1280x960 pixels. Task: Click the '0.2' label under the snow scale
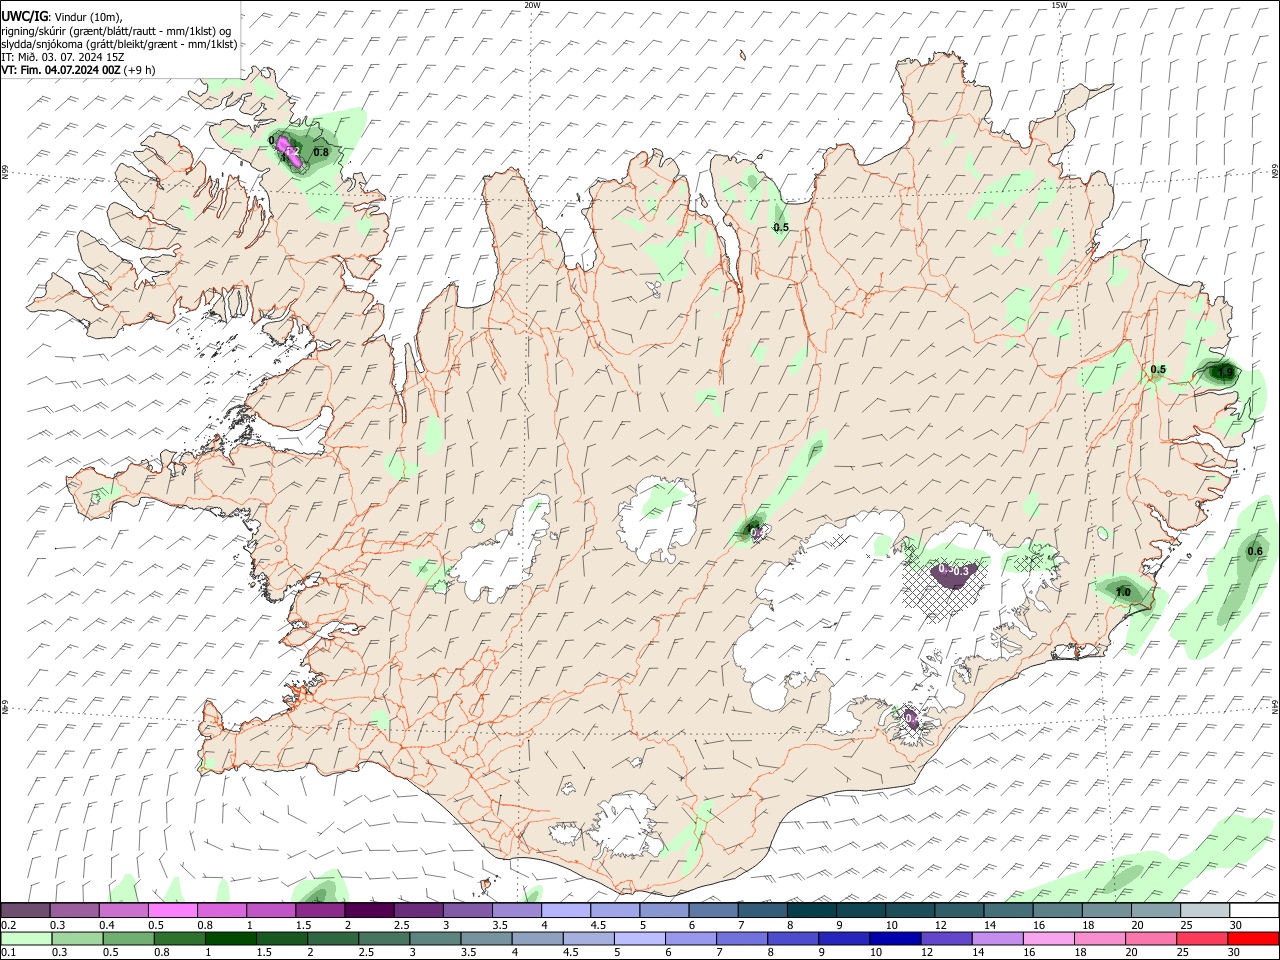click(x=8, y=925)
